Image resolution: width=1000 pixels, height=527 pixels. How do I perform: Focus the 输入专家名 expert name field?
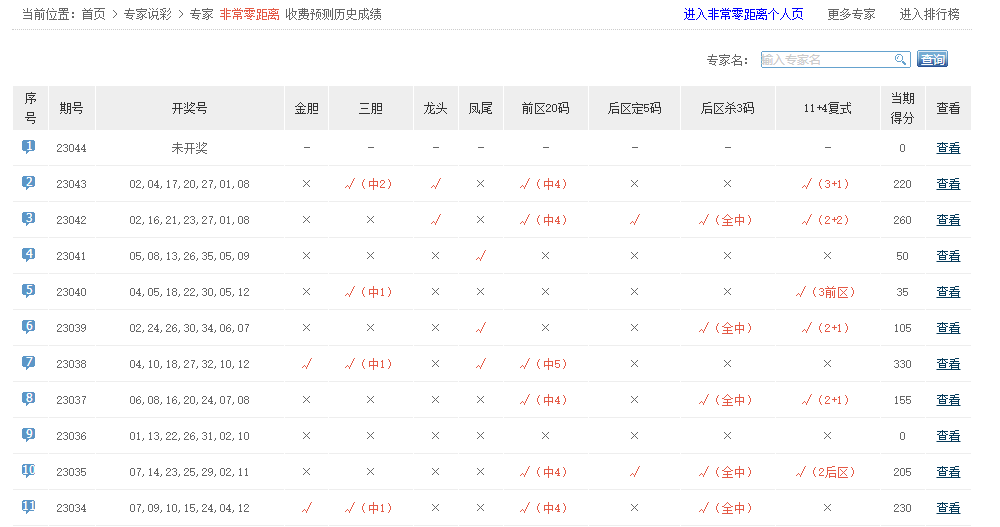pos(826,60)
